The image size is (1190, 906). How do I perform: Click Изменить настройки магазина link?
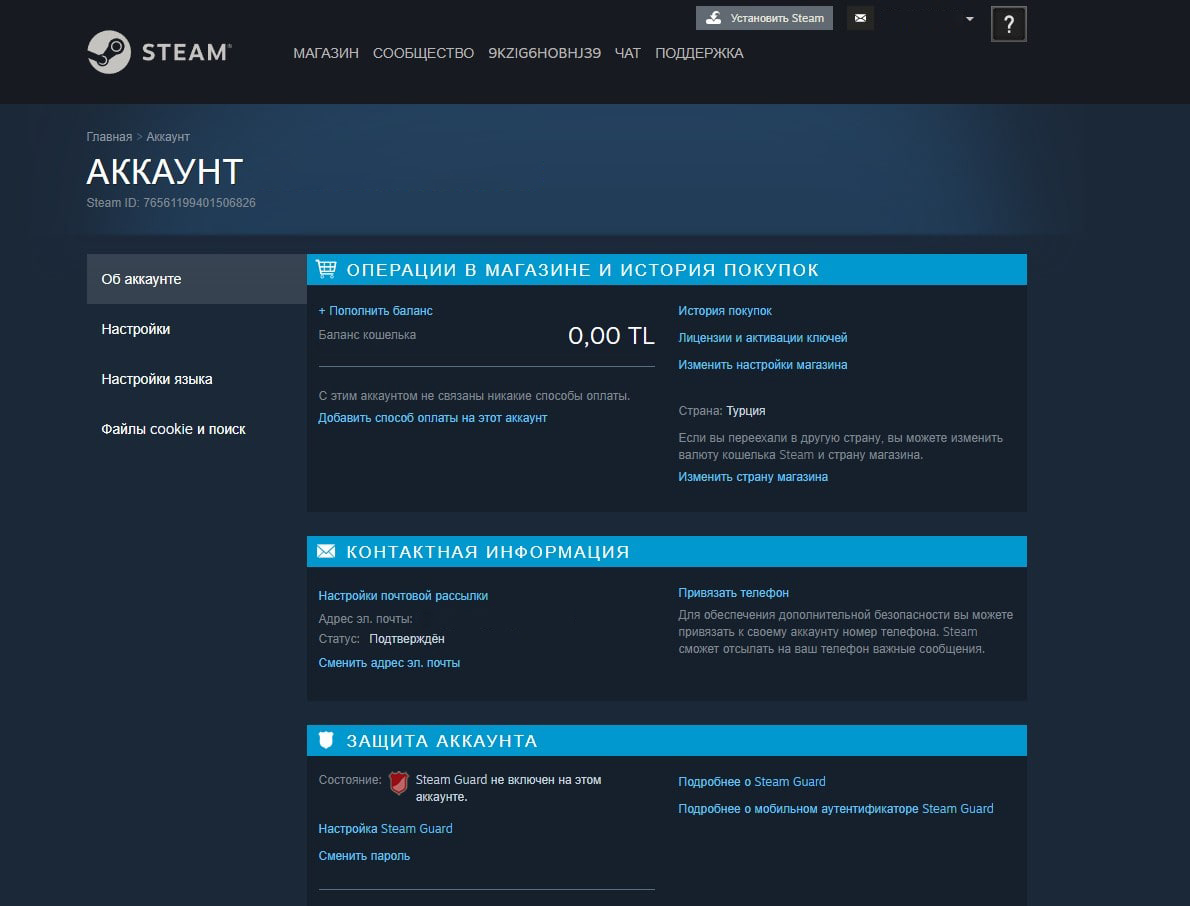[x=763, y=365]
